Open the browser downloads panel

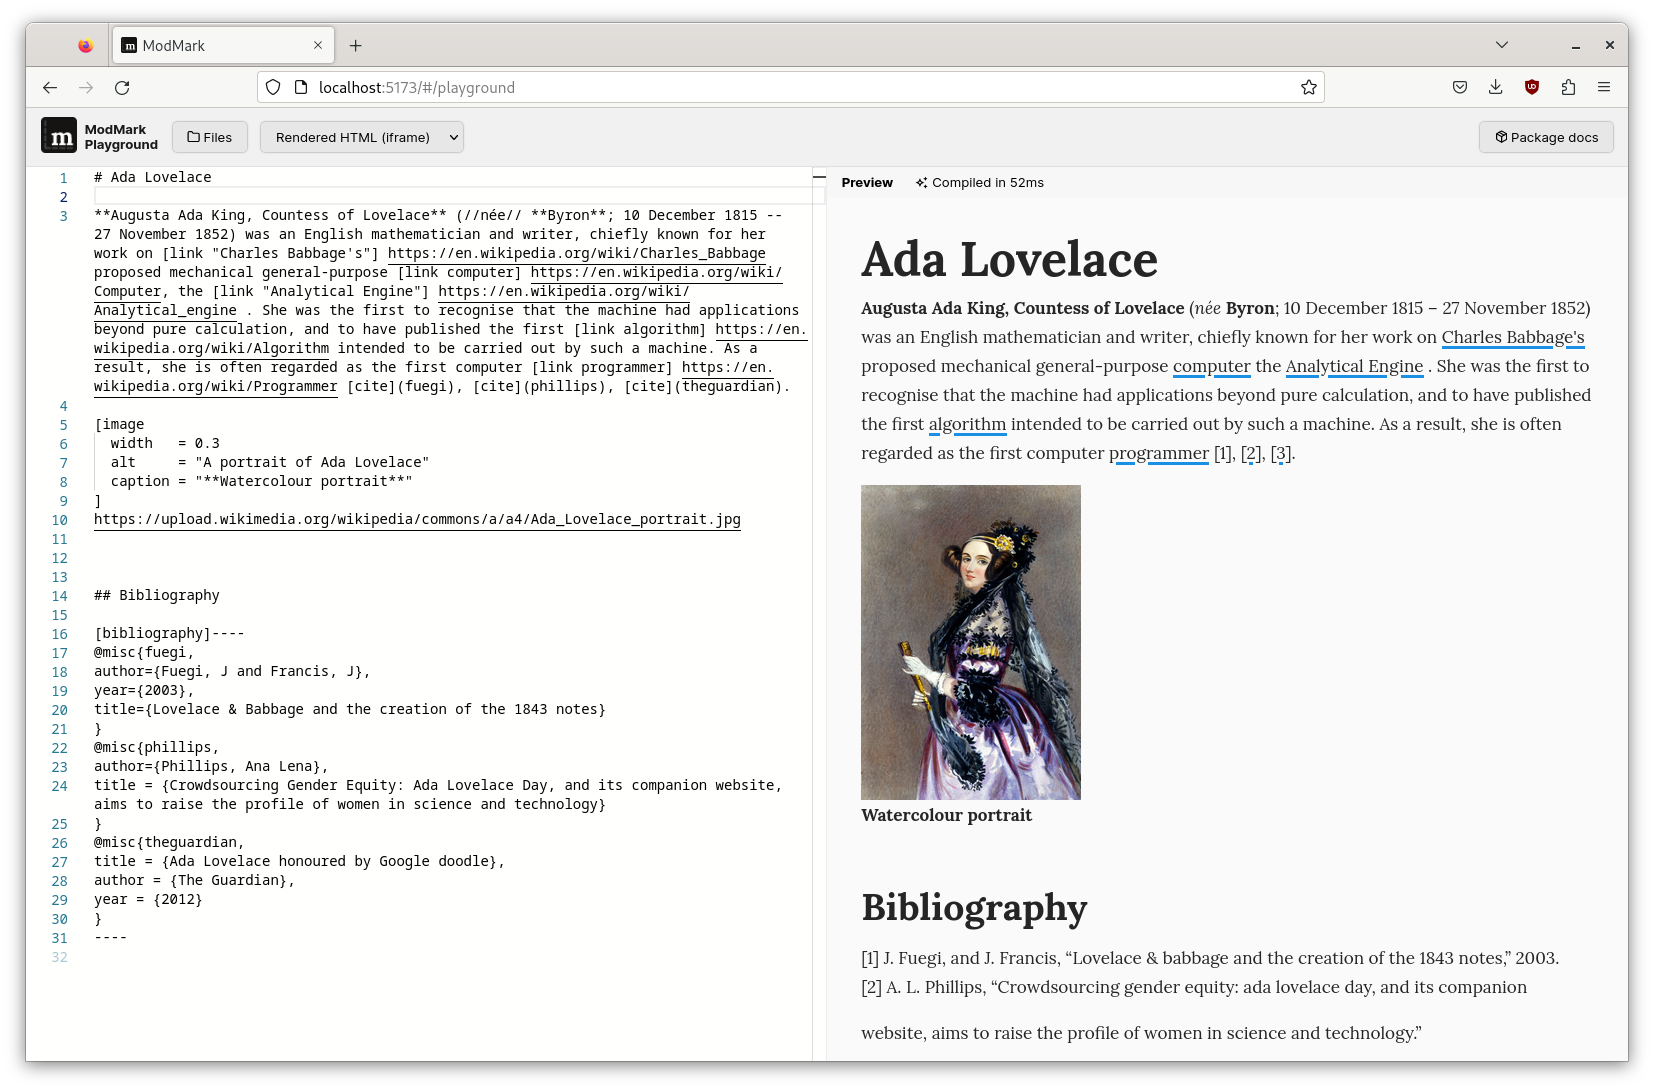pos(1496,88)
